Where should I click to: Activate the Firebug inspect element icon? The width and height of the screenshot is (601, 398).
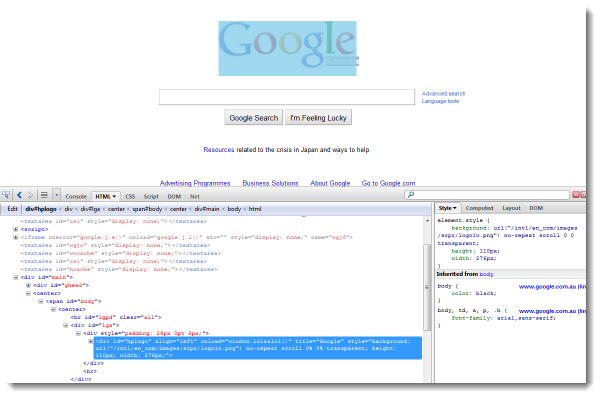tap(6, 195)
